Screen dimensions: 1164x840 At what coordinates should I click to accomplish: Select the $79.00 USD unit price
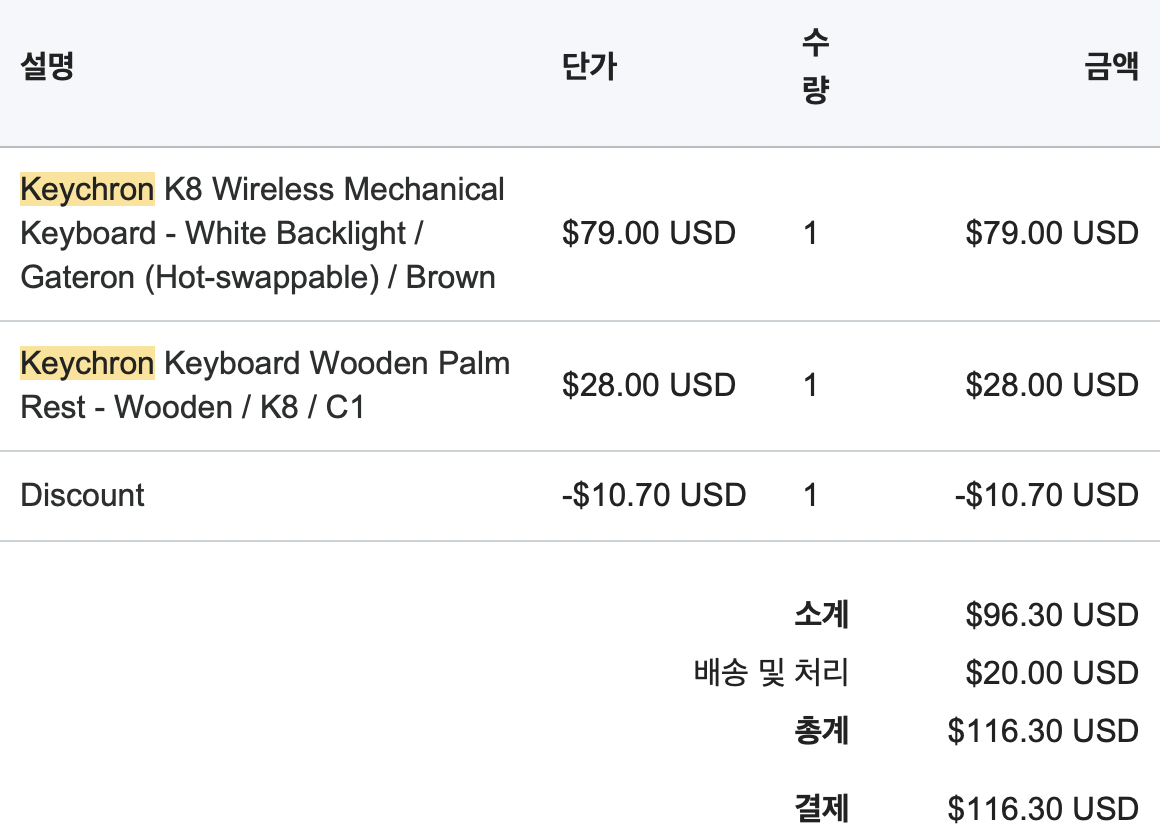[x=648, y=234]
